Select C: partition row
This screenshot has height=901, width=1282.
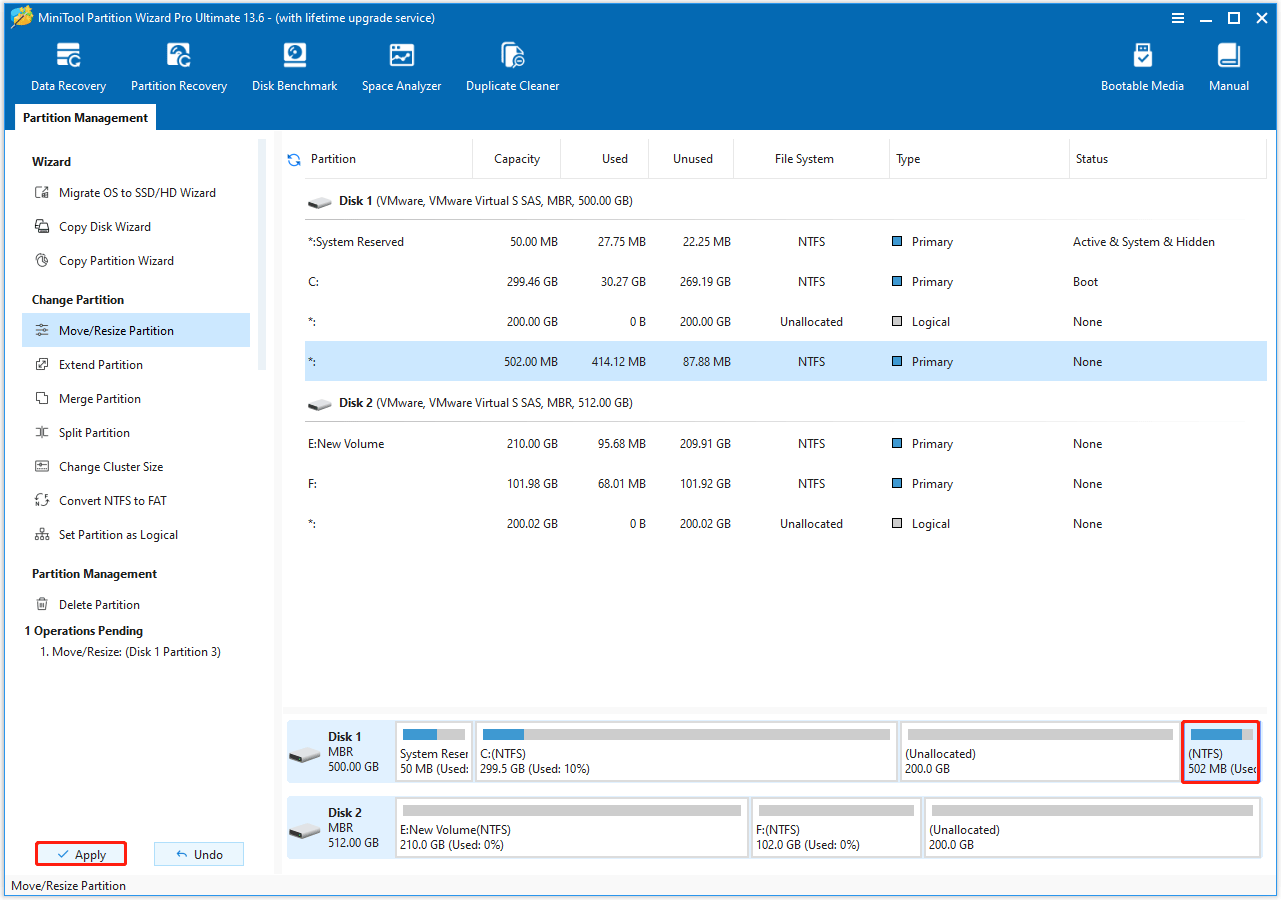[x=786, y=282]
